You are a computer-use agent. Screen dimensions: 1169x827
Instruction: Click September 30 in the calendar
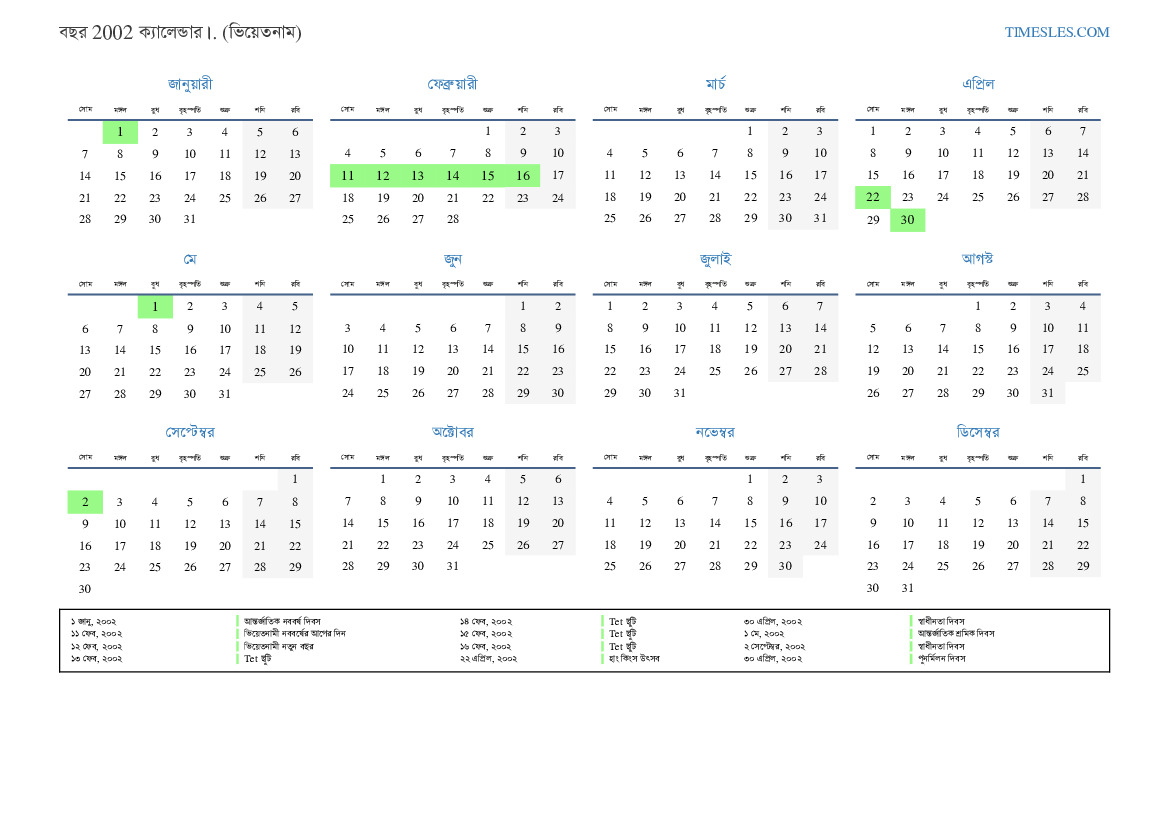[x=85, y=589]
